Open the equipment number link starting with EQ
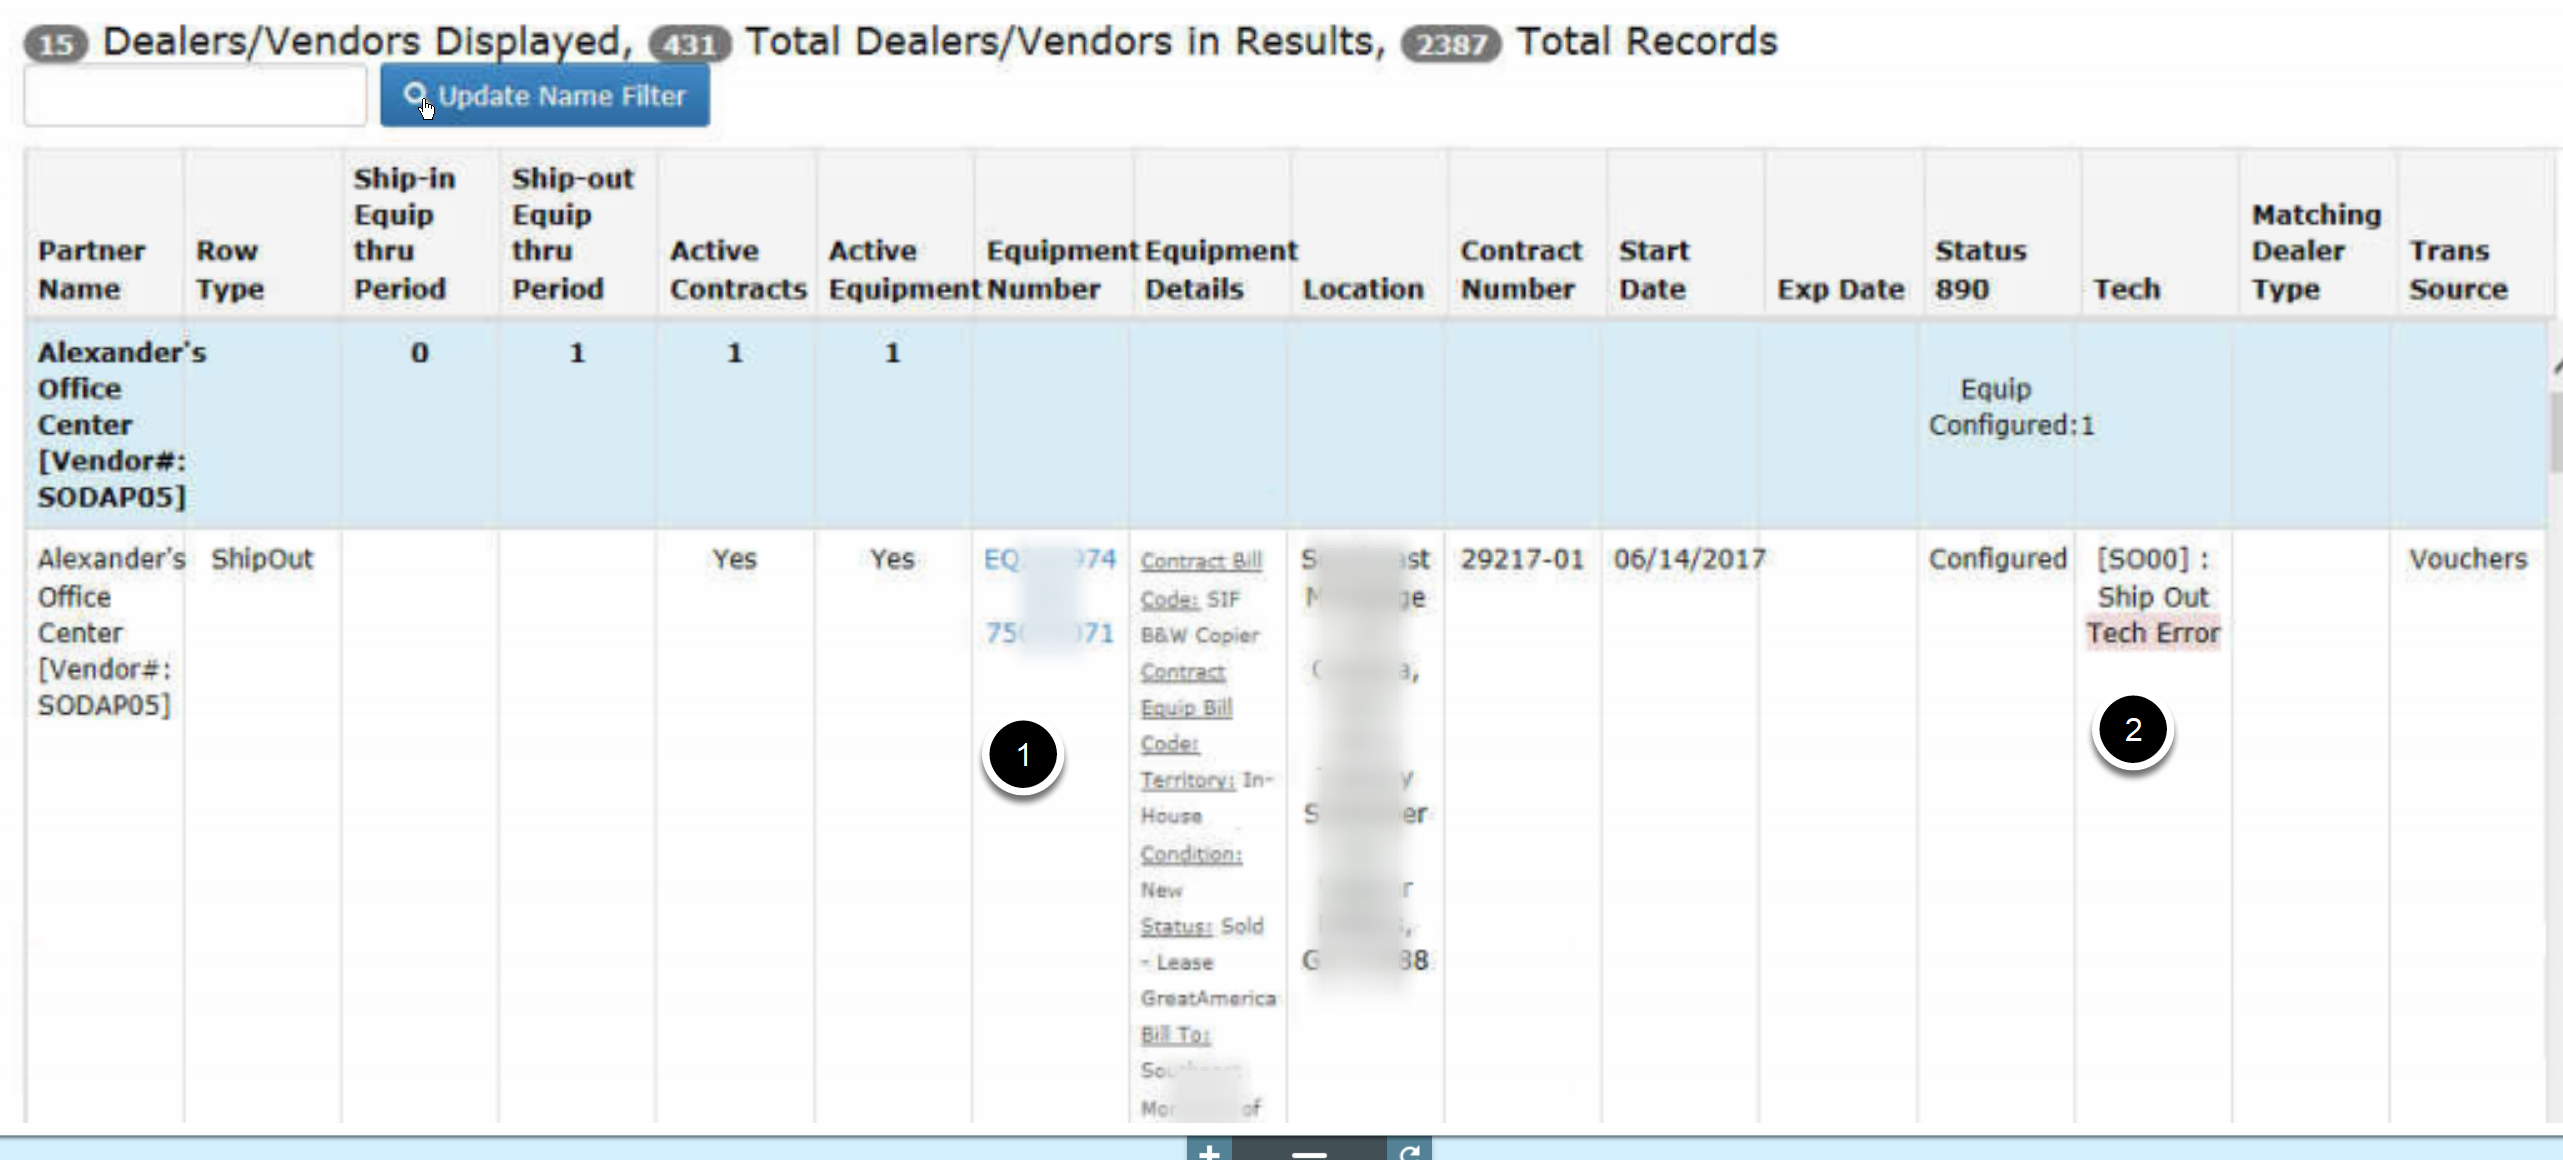Viewport: 2563px width, 1160px height. click(1049, 559)
